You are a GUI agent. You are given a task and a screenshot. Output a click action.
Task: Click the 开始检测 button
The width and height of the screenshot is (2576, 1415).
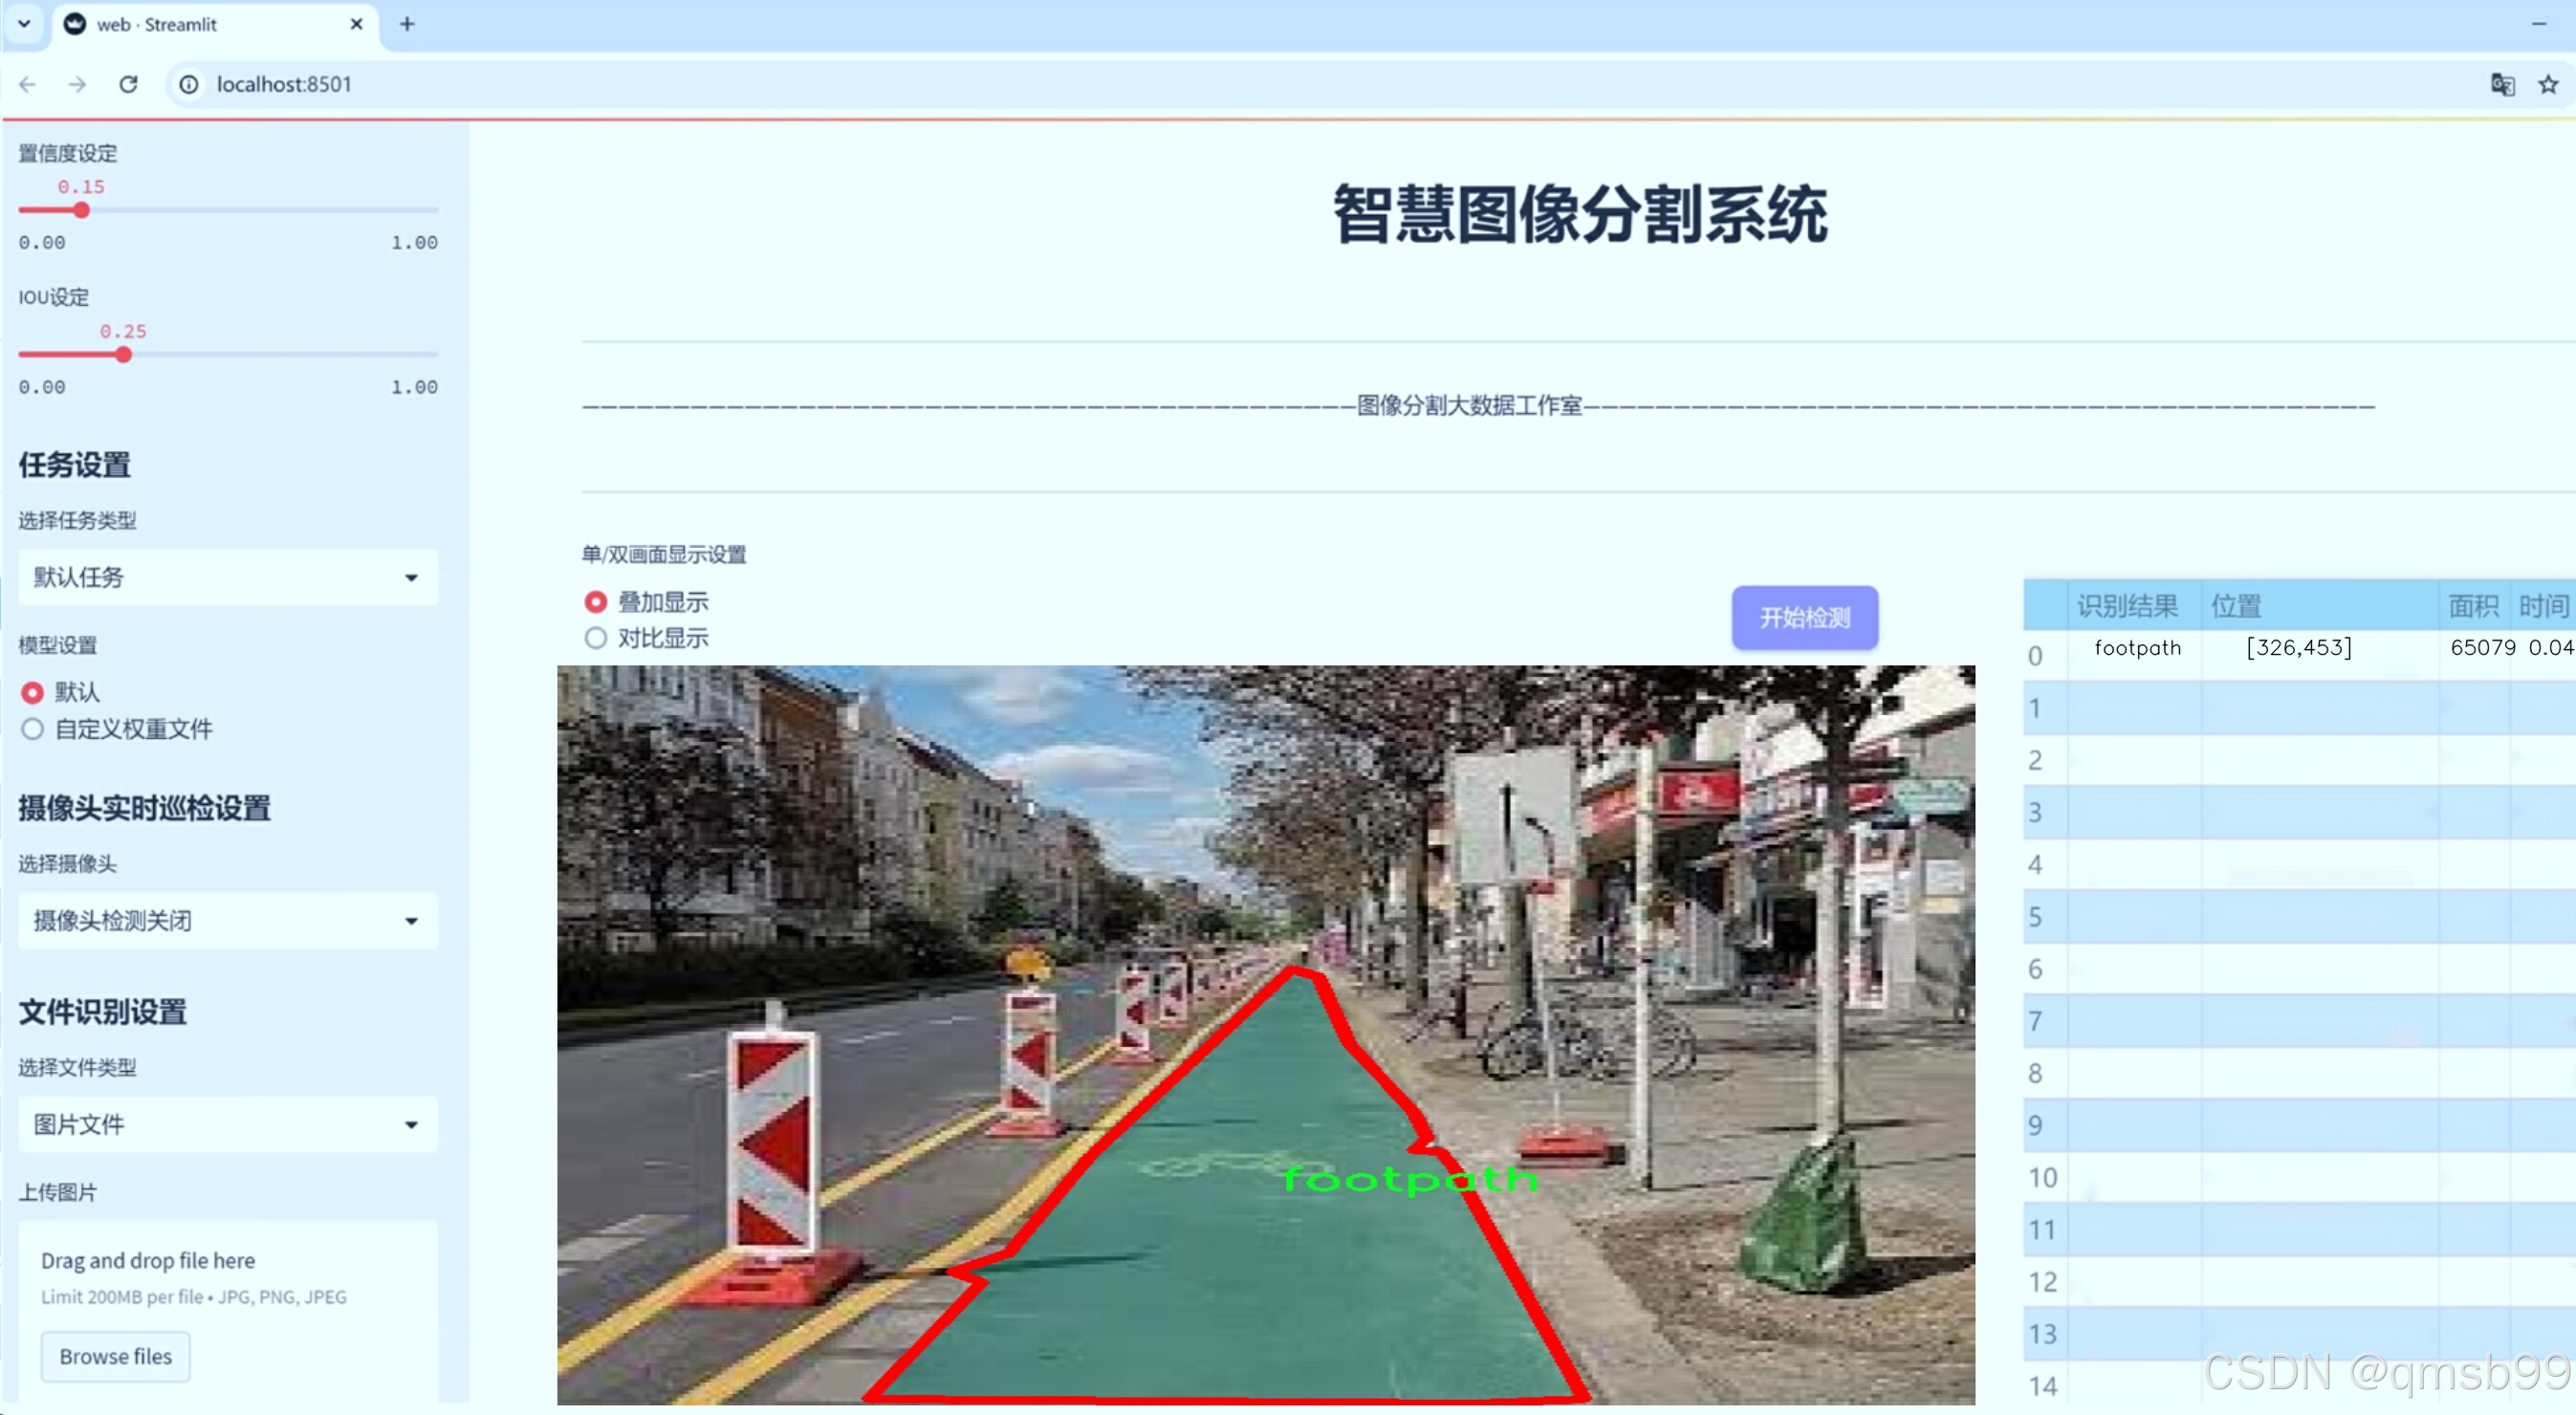(x=1804, y=617)
